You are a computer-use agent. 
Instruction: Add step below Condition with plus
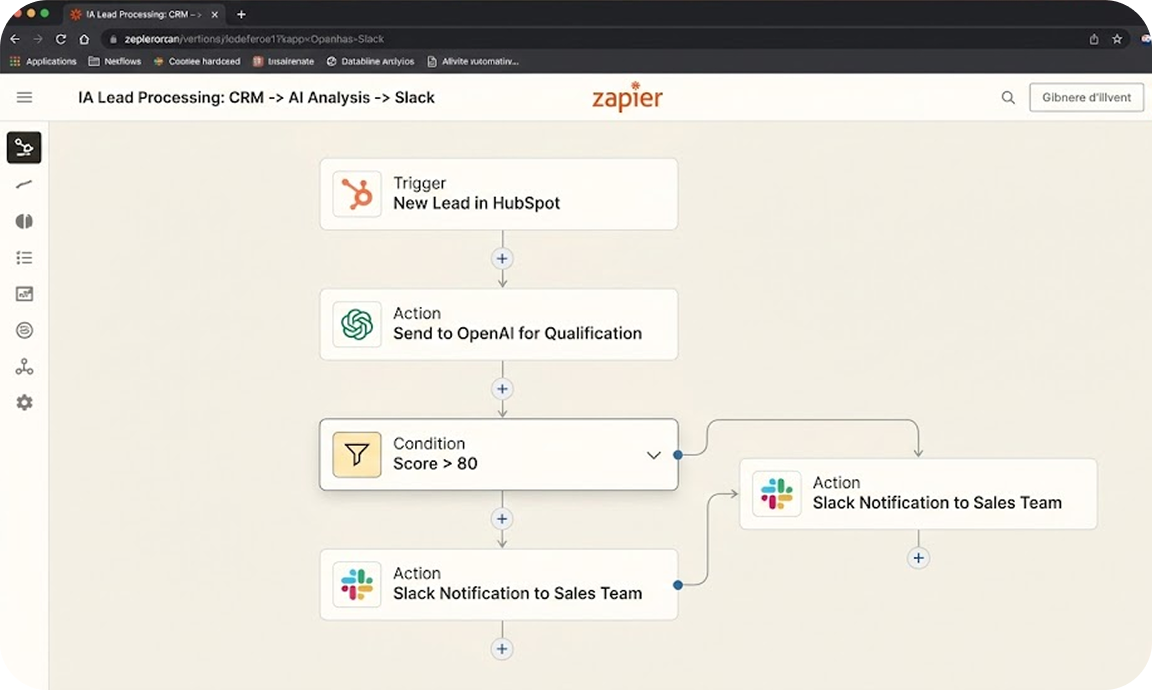click(502, 519)
